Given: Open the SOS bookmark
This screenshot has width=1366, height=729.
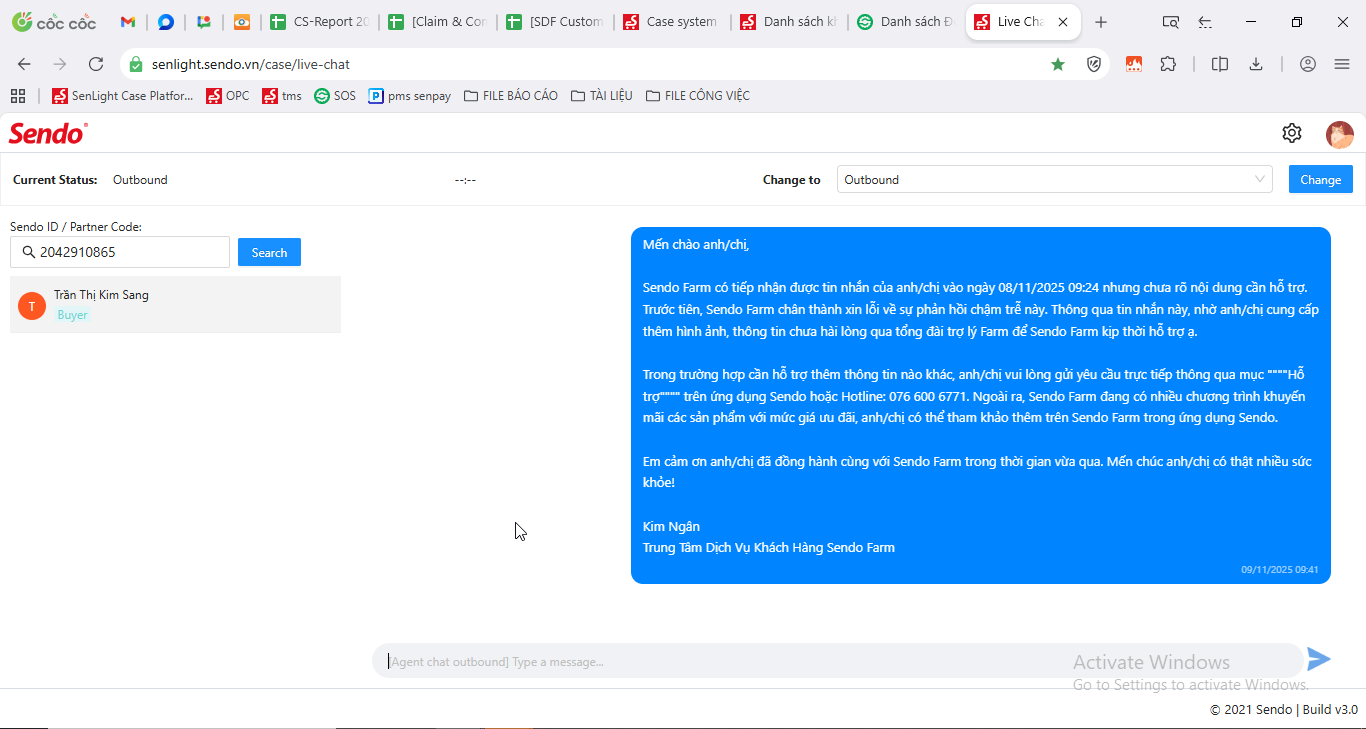Looking at the screenshot, I should tap(335, 96).
